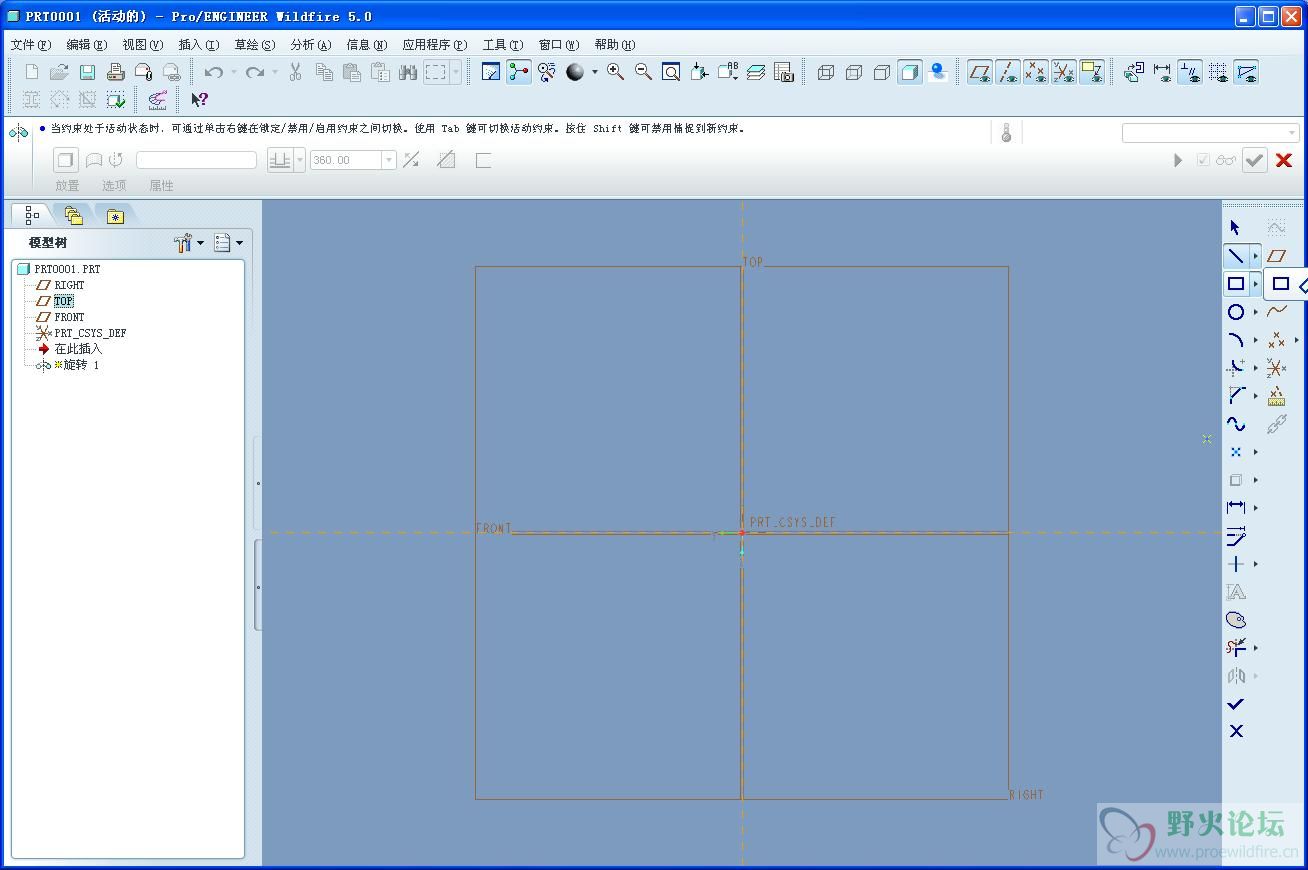Click the Zoom Out magnifier icon
1308x870 pixels.
coord(643,72)
